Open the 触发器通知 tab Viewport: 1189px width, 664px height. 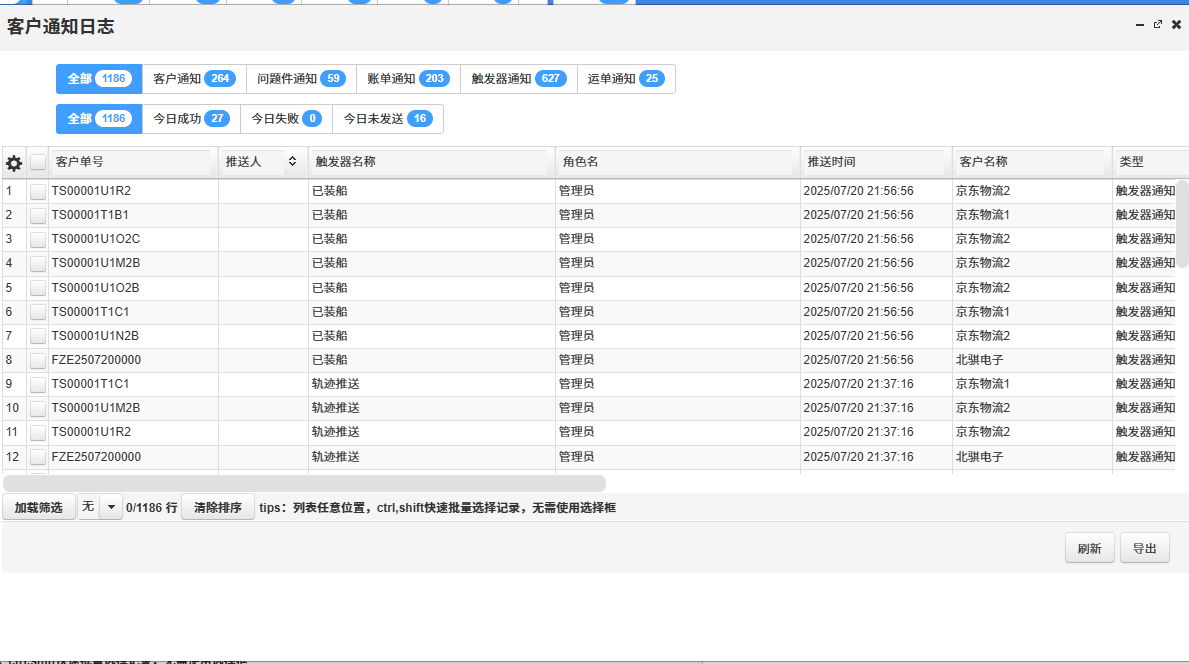point(518,79)
